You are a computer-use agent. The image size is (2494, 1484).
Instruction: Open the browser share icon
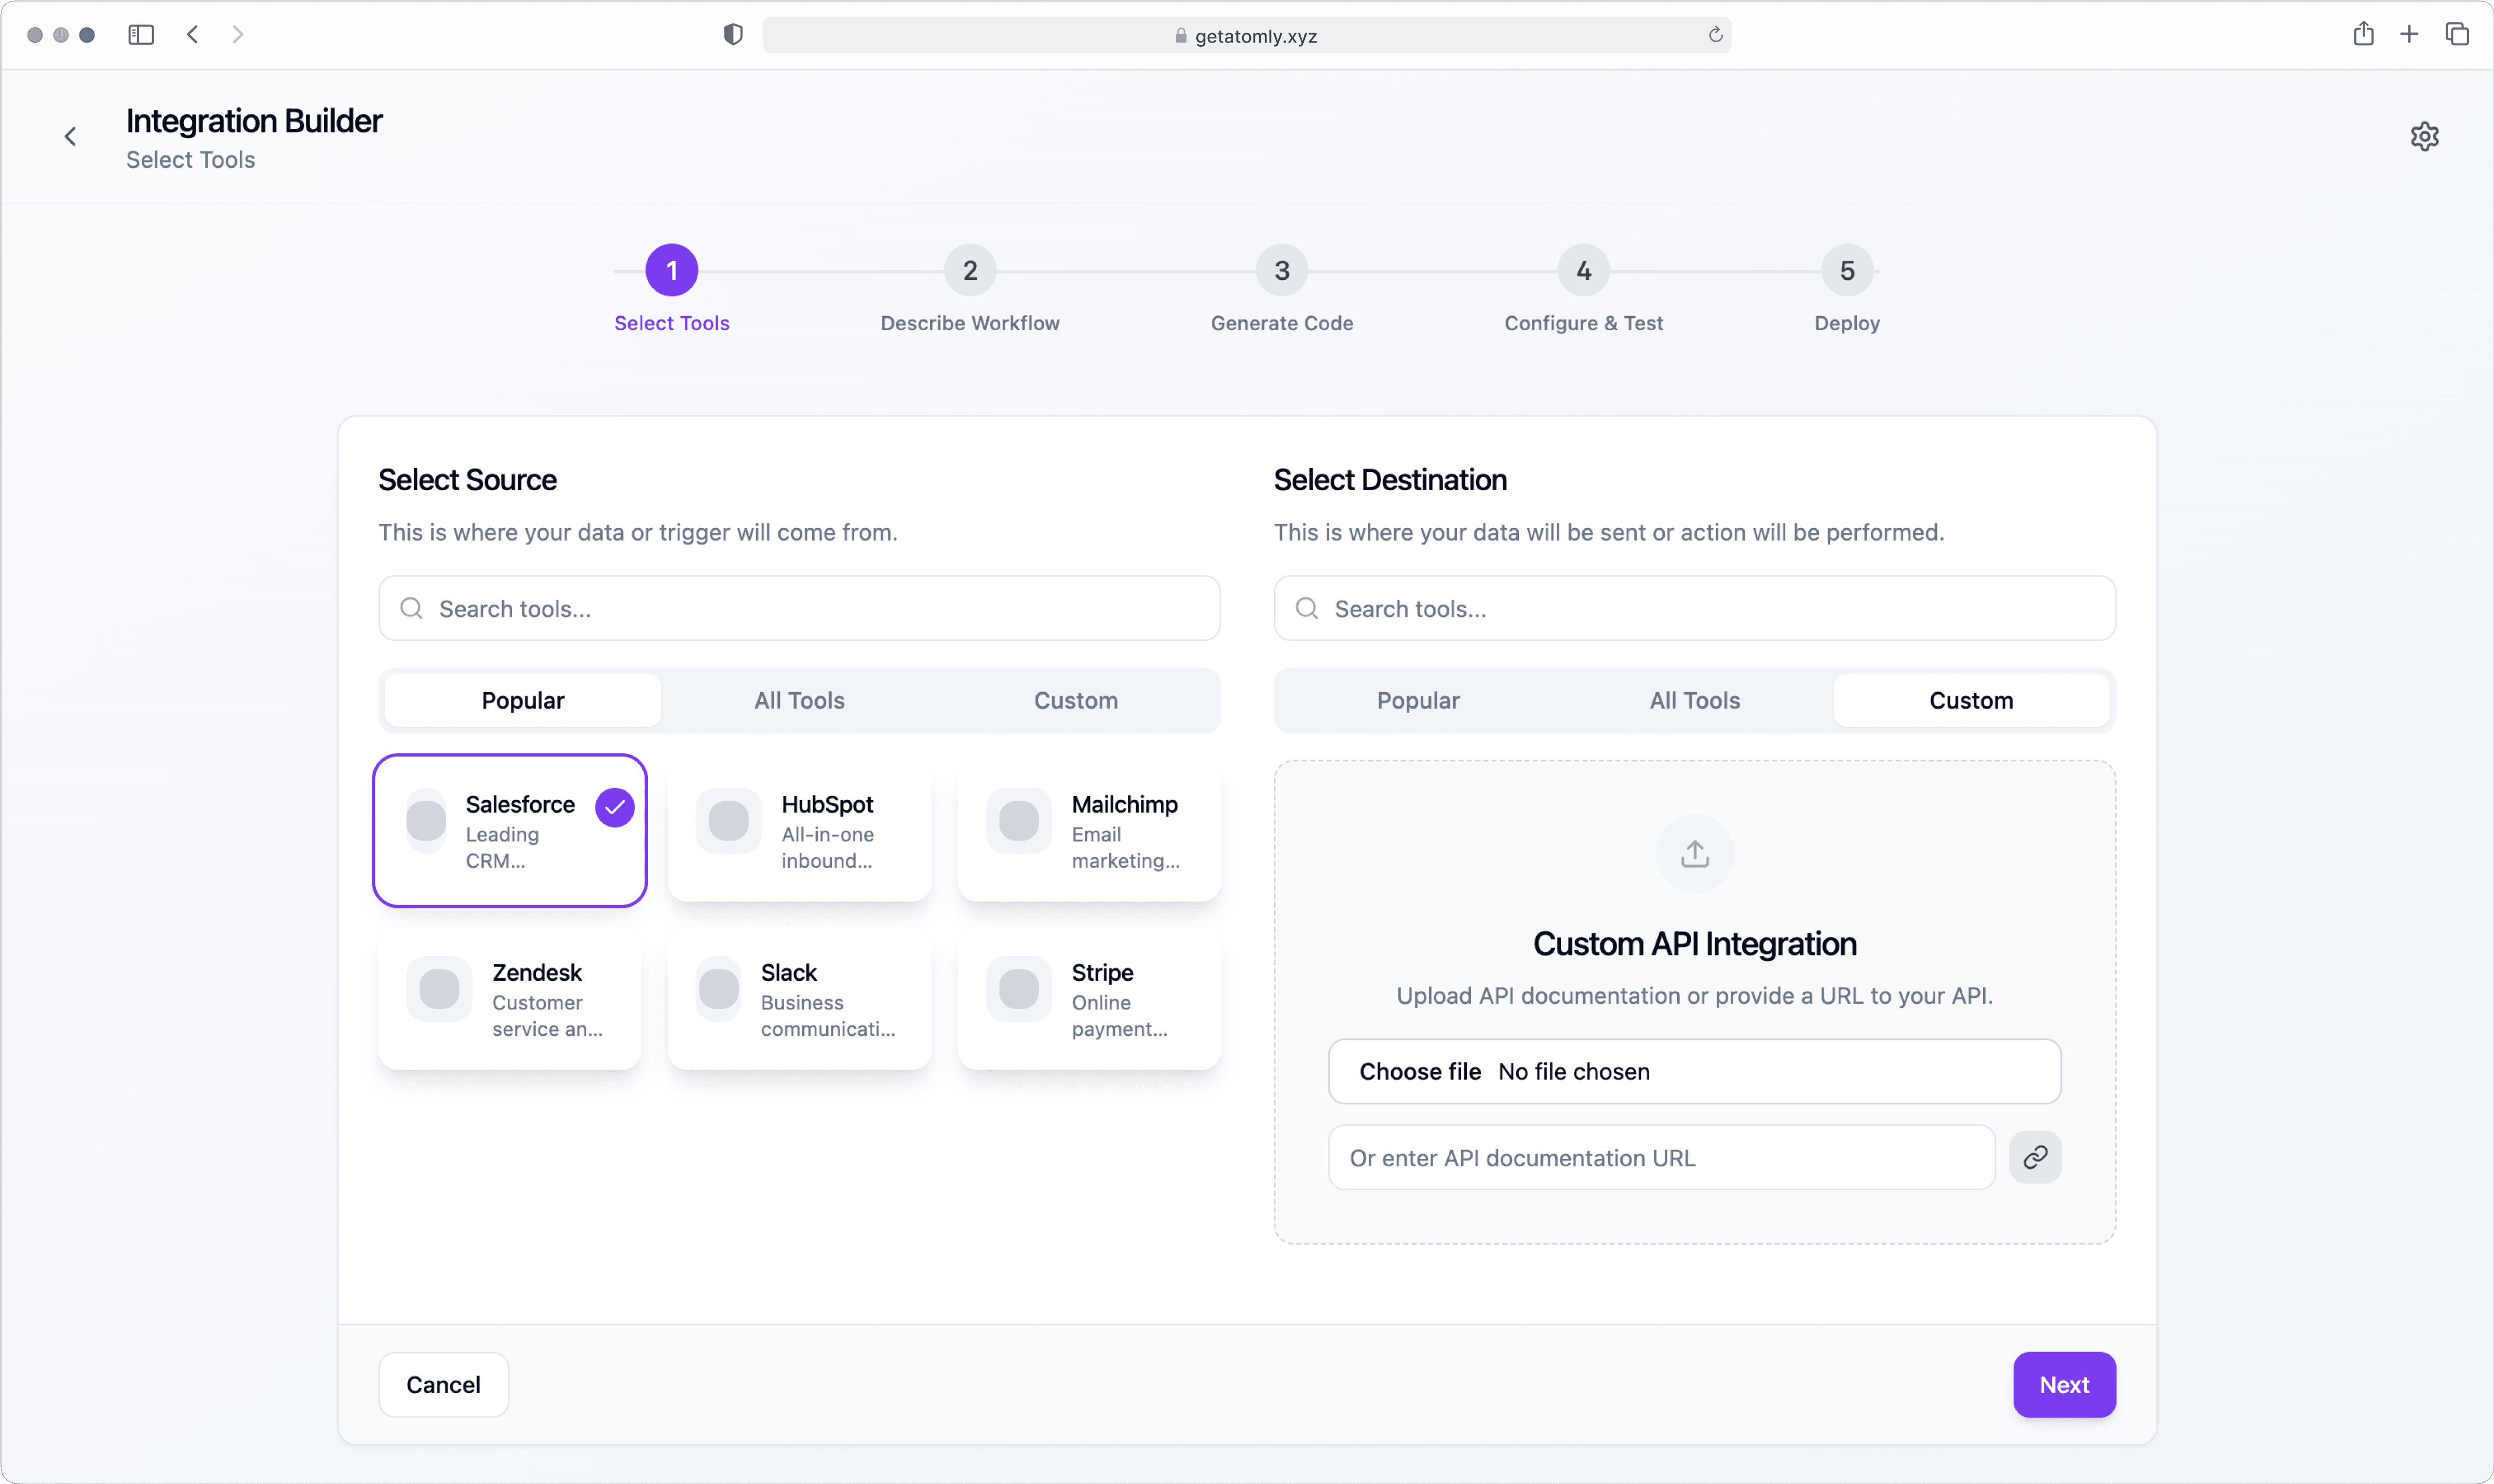2363,34
